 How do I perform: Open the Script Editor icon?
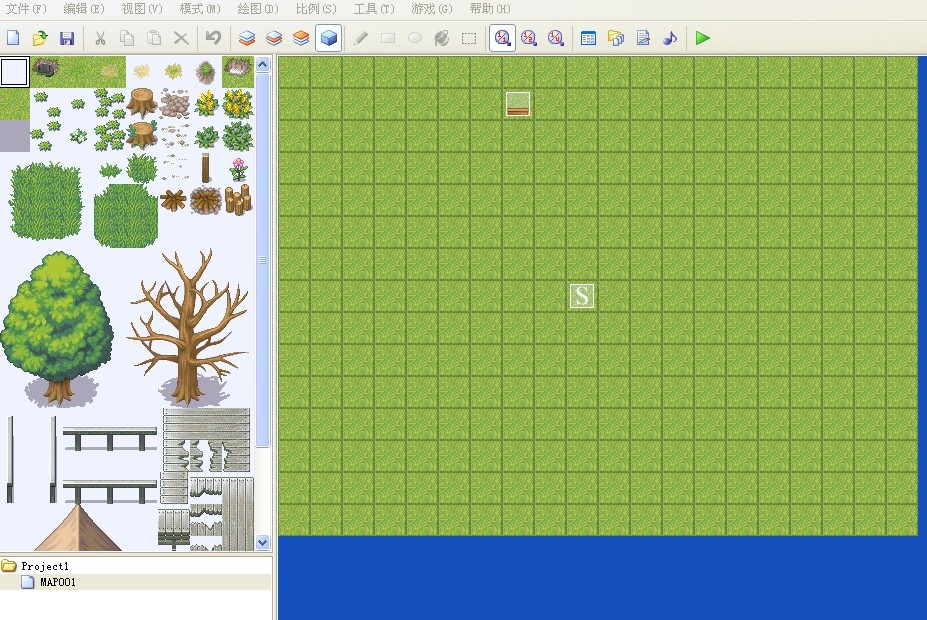pyautogui.click(x=643, y=38)
